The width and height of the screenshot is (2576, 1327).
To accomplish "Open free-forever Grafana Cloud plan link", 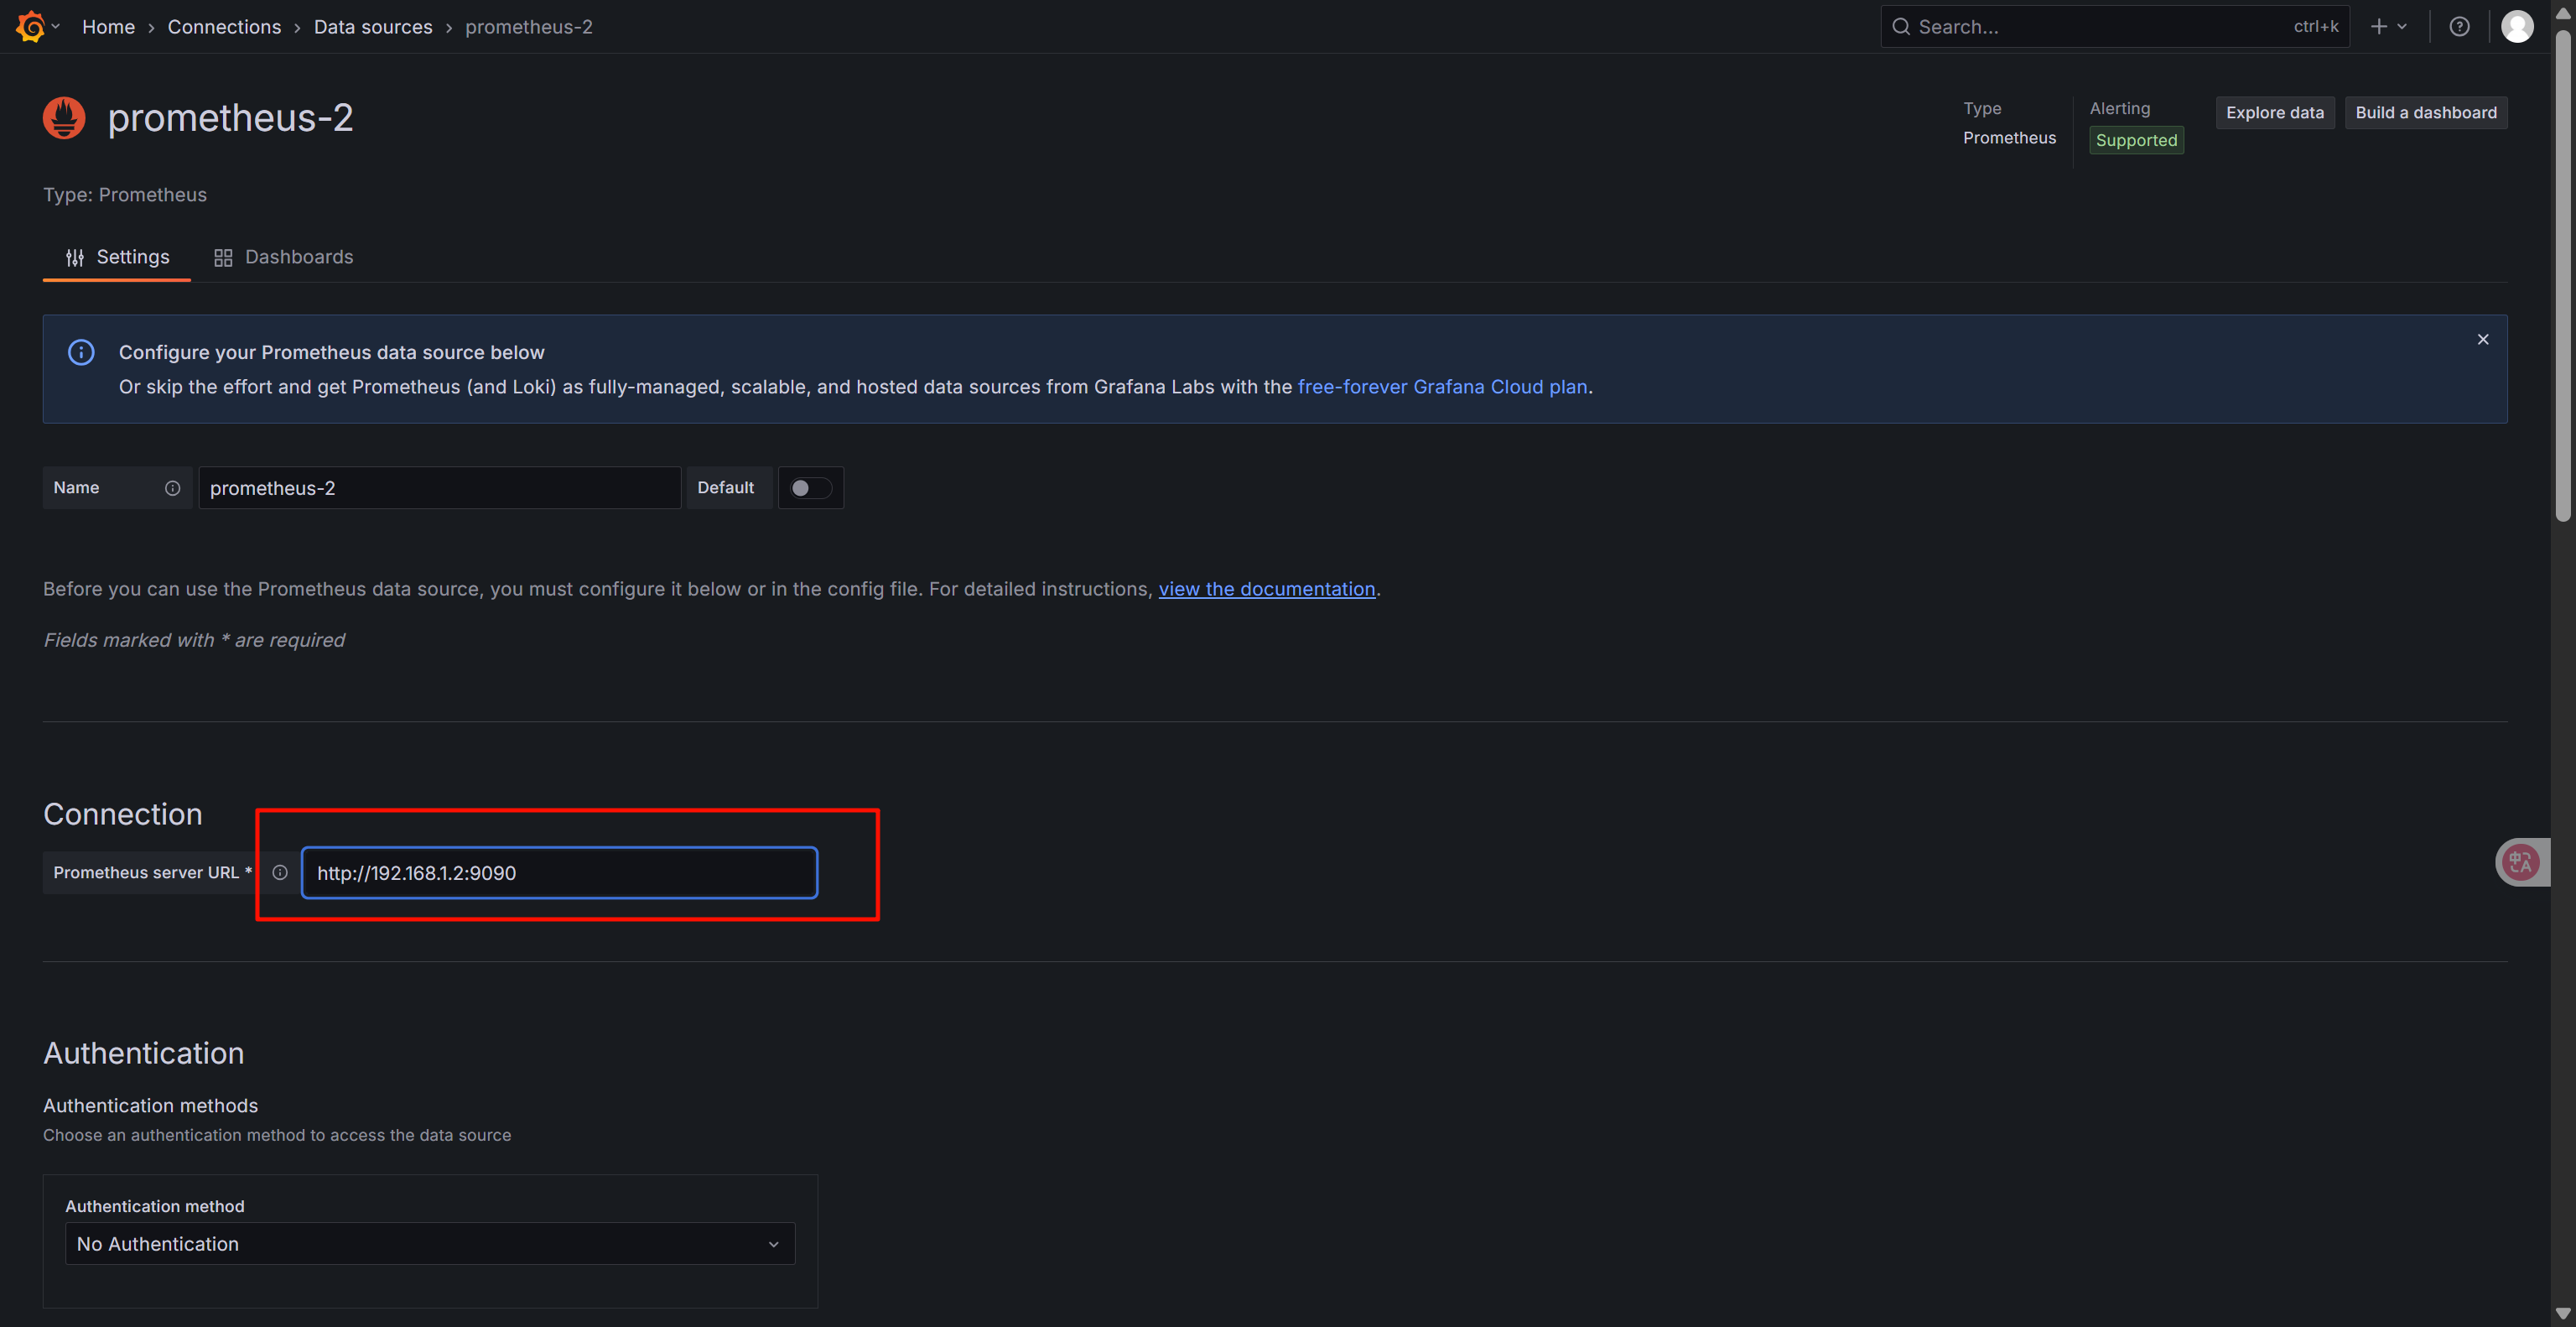I will click(1442, 387).
